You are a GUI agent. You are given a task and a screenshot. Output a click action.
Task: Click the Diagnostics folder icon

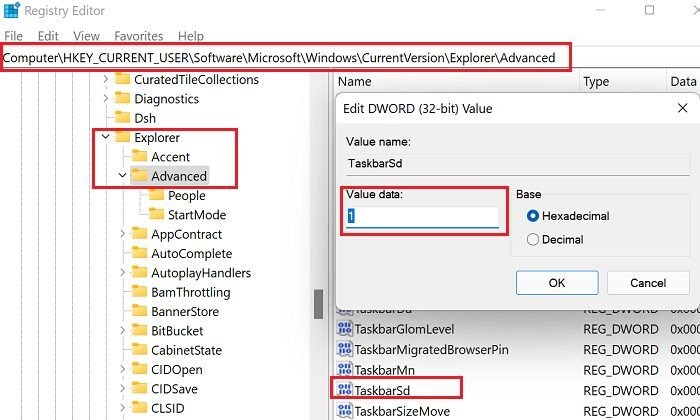123,99
